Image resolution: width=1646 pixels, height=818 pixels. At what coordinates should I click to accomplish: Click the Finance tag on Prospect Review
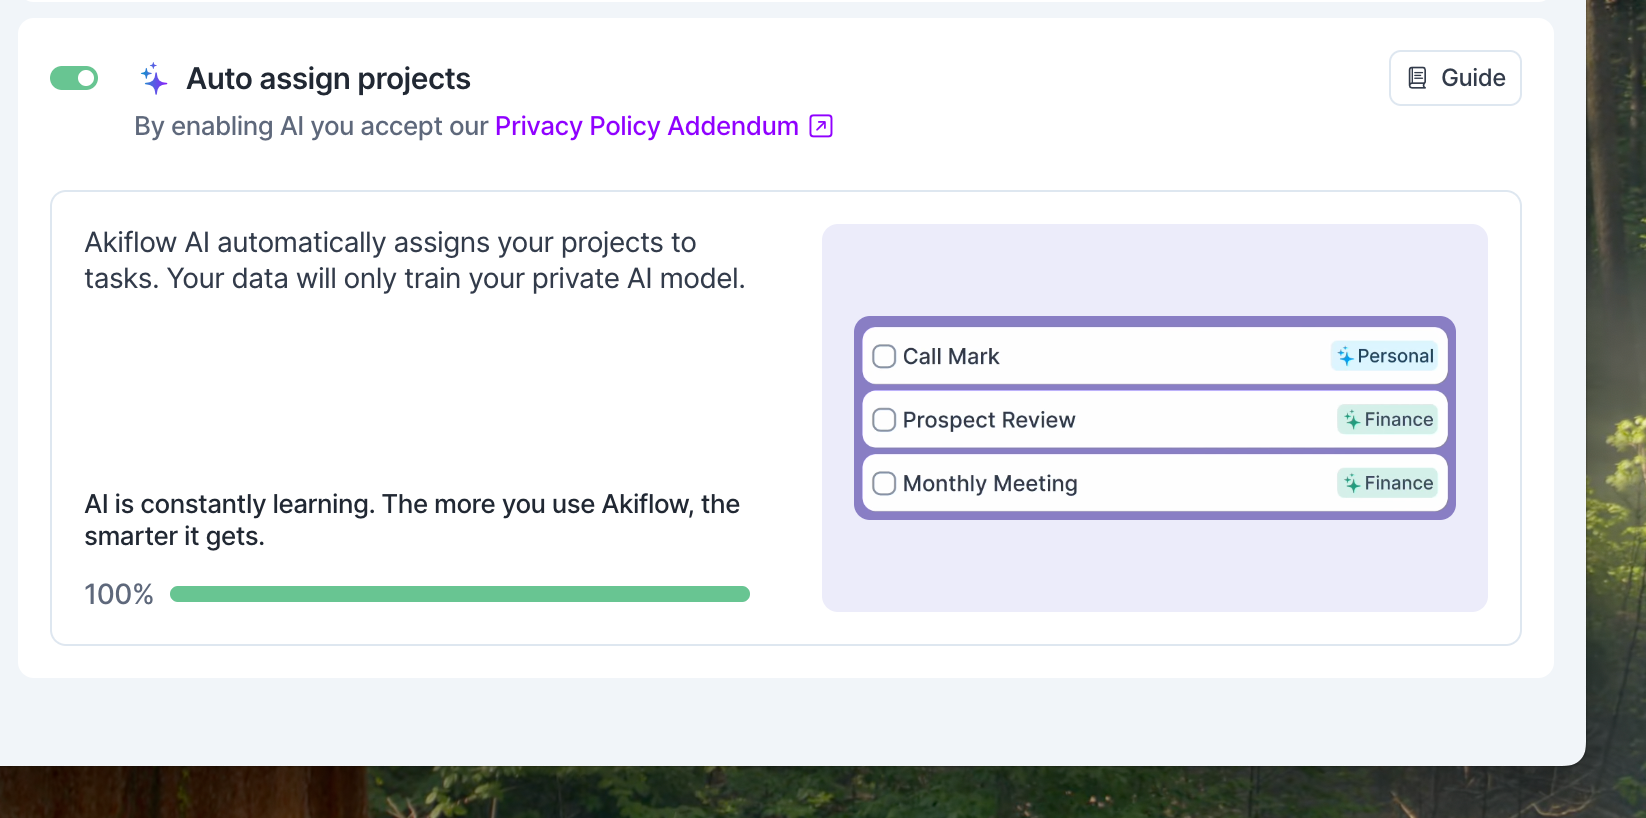1388,420
